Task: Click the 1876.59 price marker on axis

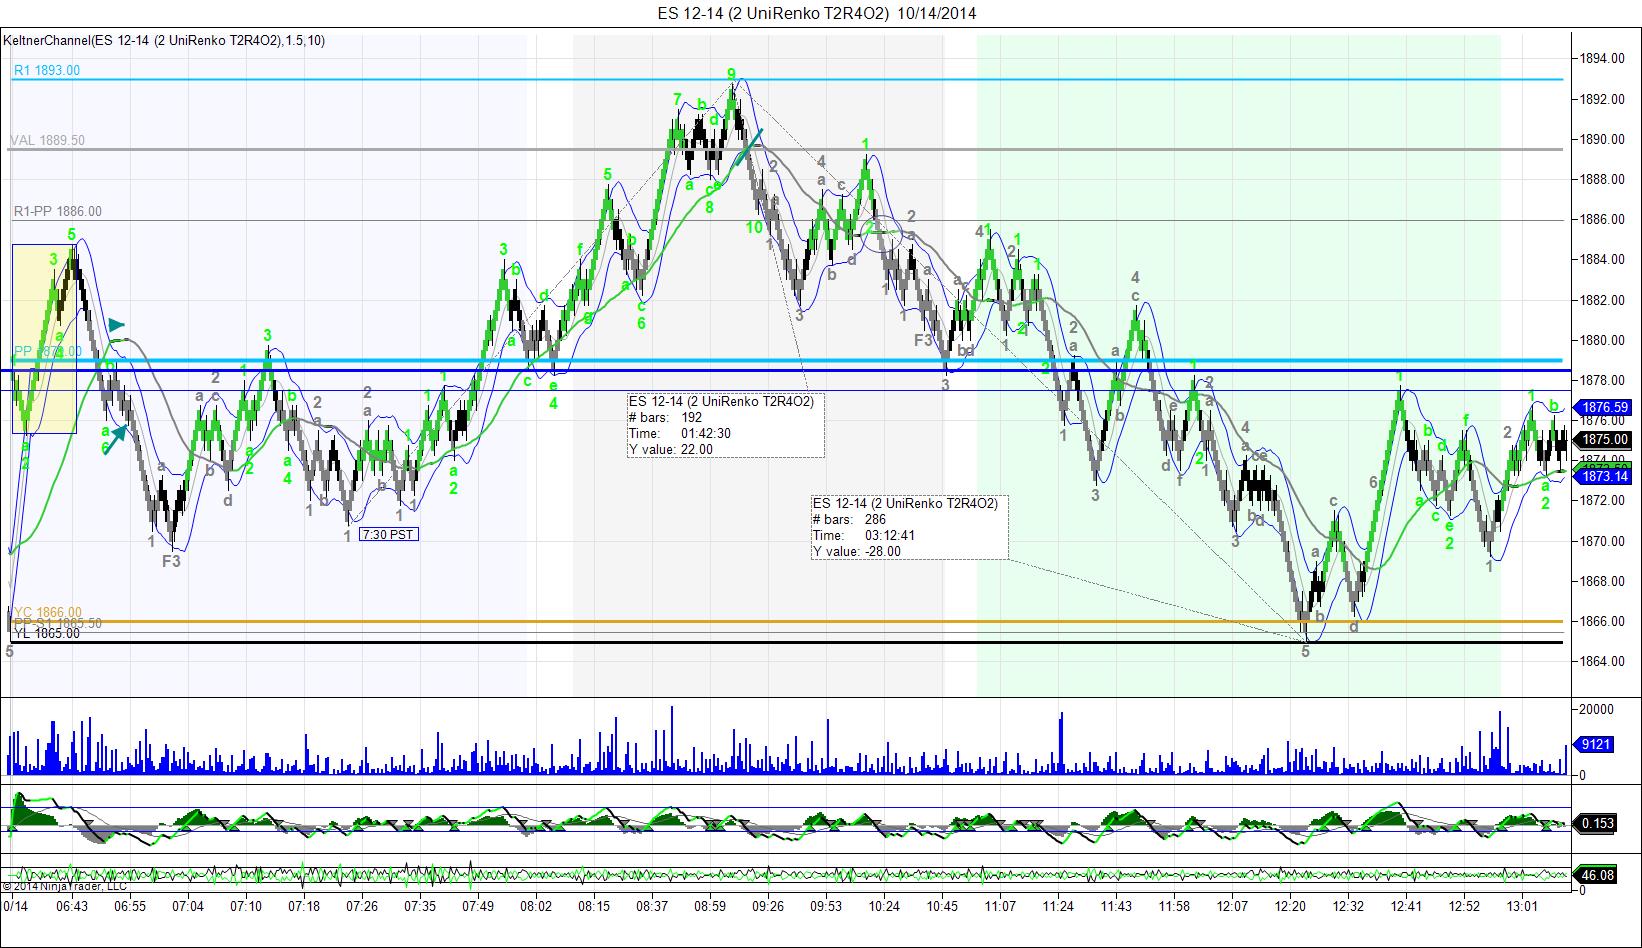Action: 1602,408
